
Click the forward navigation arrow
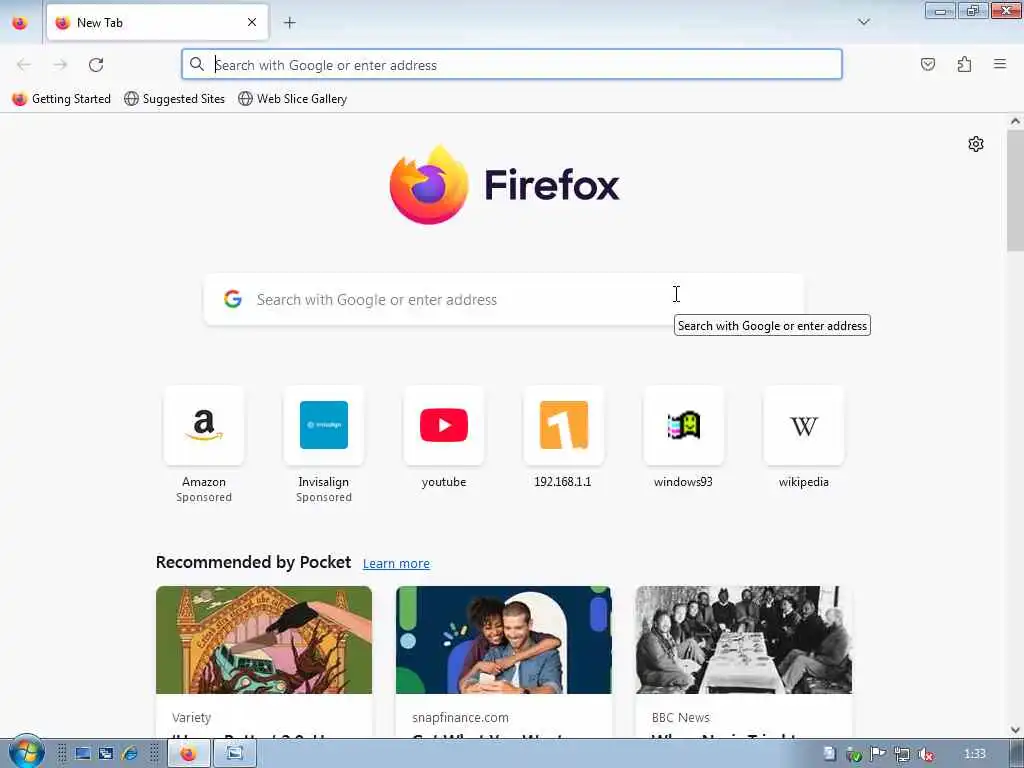click(x=60, y=65)
